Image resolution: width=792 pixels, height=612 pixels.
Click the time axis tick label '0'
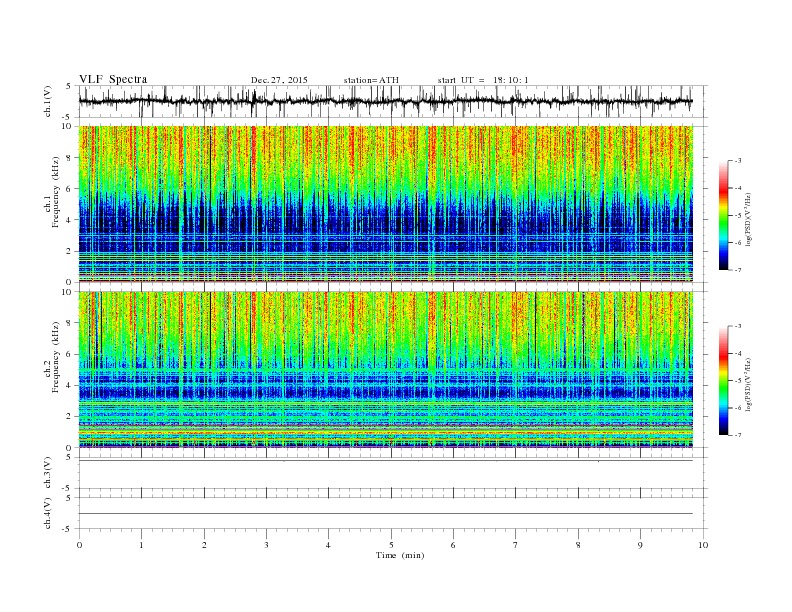click(x=79, y=545)
